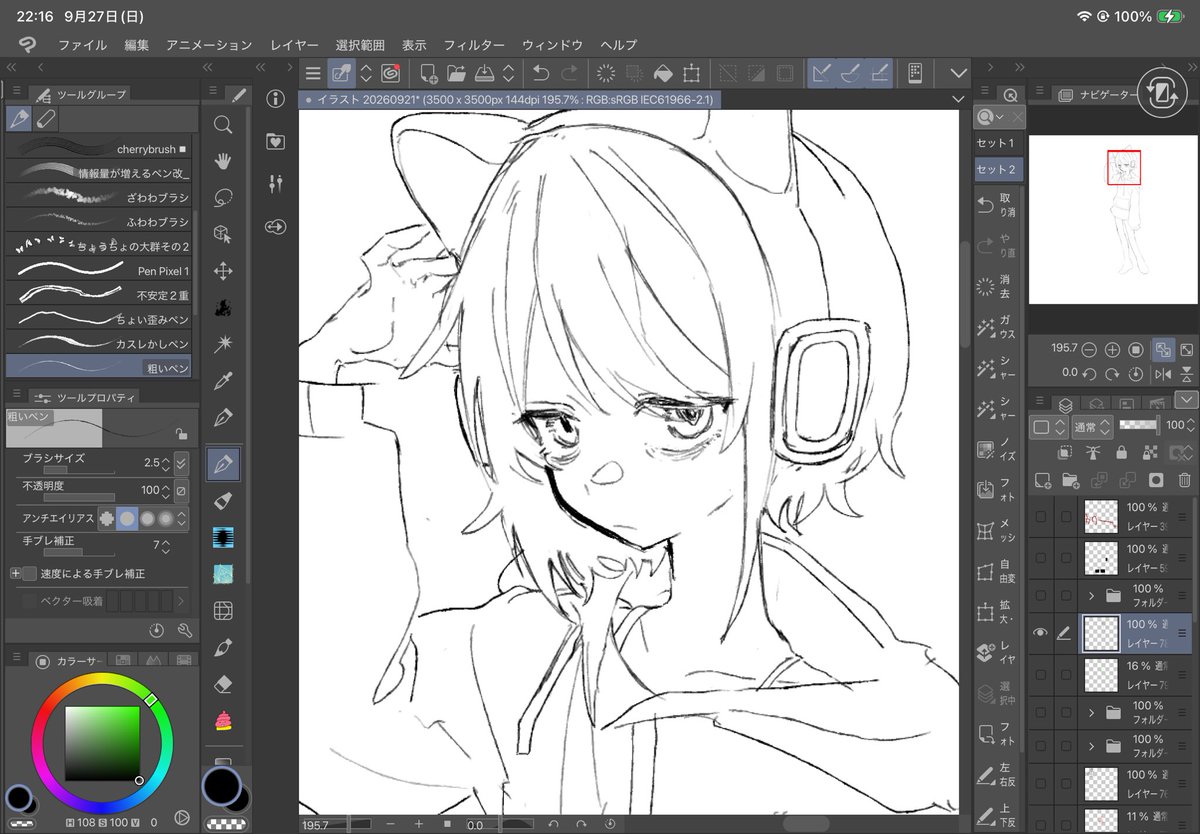Click the new canvas icon in command bar
Image resolution: width=1200 pixels, height=834 pixels.
point(429,73)
